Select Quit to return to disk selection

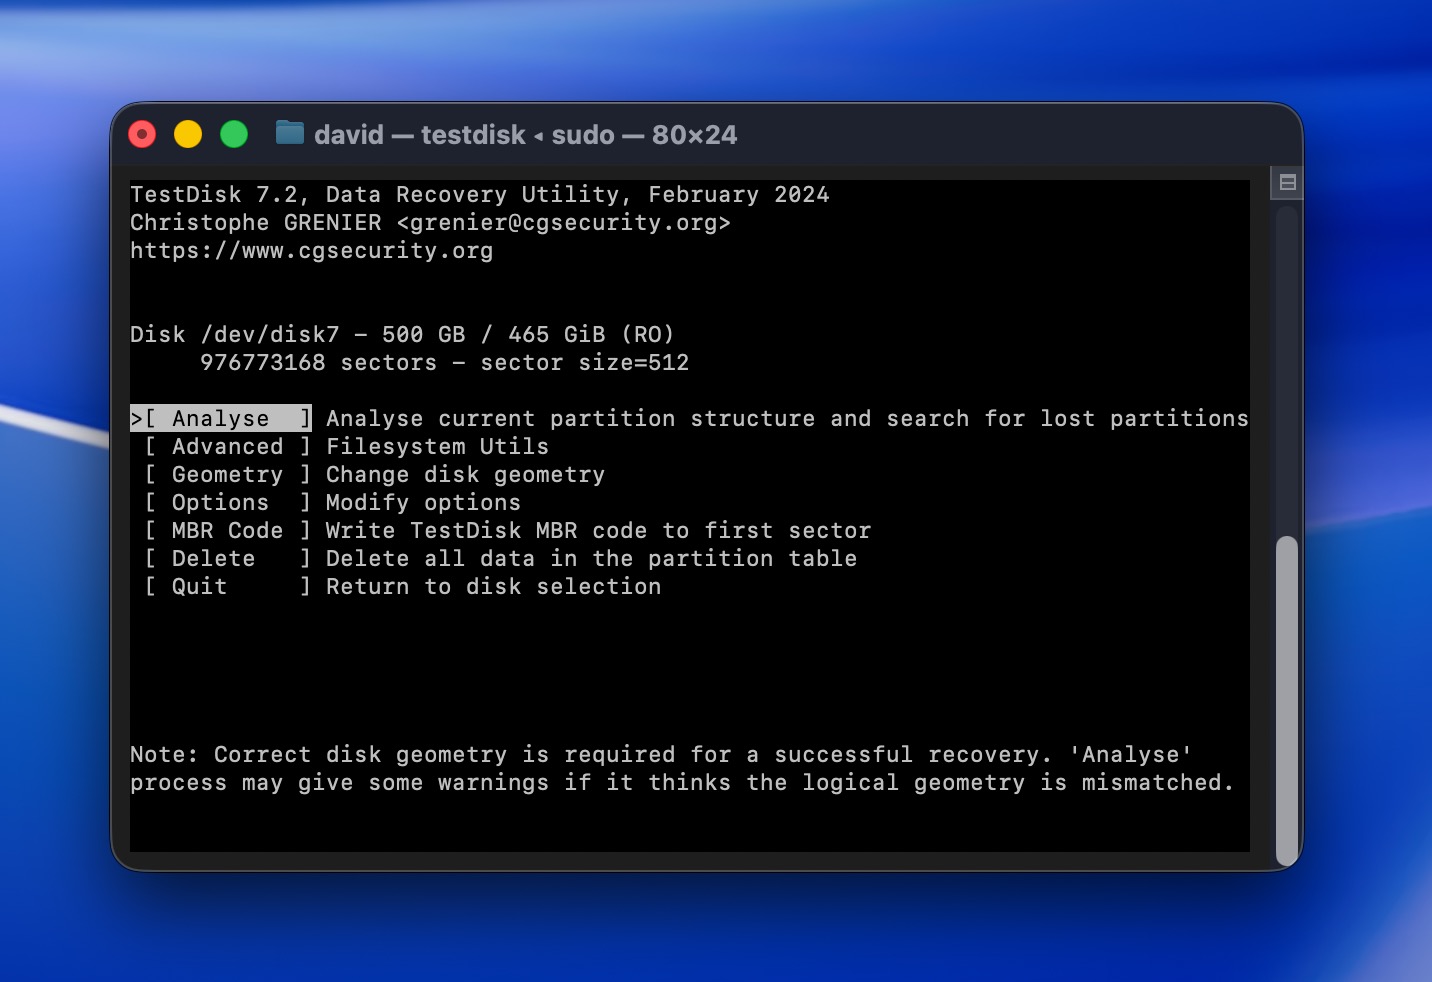[199, 586]
